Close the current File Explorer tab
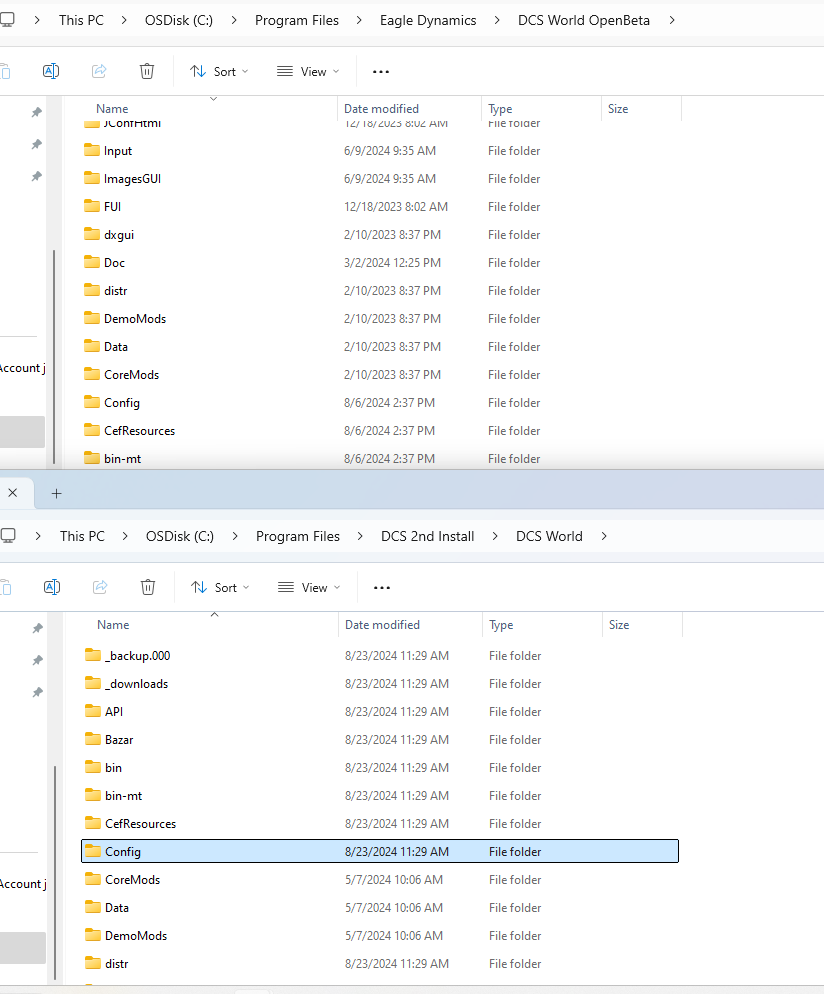 click(13, 493)
